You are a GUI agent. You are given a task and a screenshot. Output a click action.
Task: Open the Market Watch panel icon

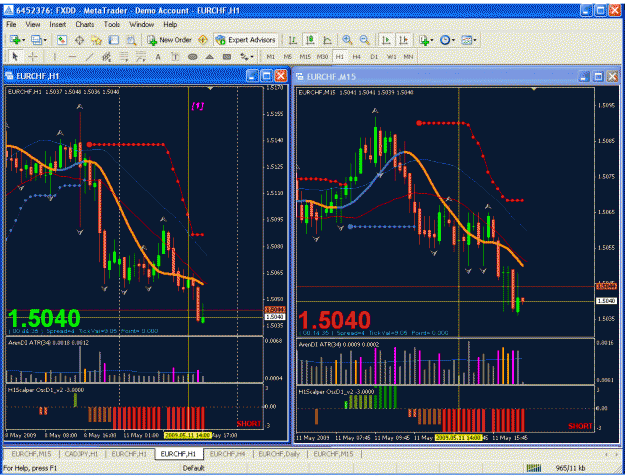(x=62, y=40)
